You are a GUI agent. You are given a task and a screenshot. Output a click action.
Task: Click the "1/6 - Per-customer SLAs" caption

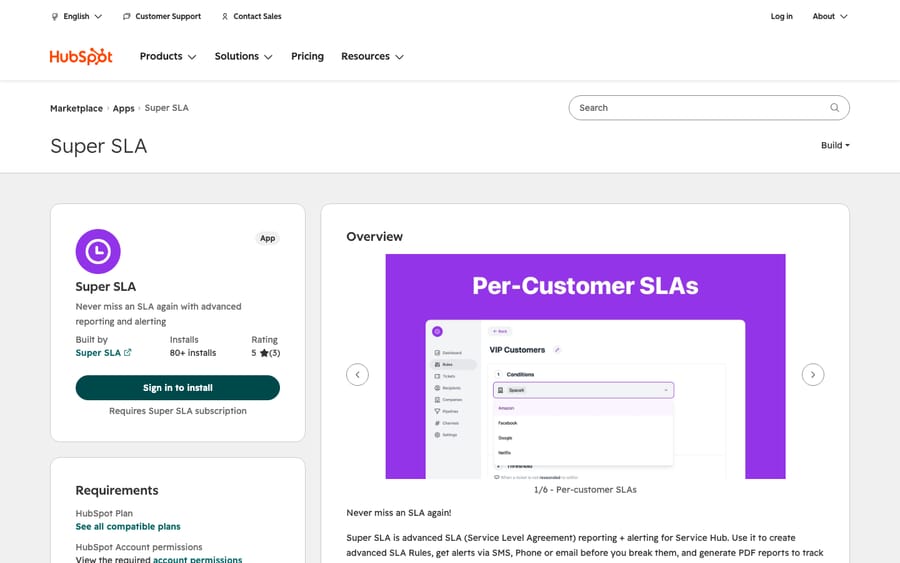point(585,490)
